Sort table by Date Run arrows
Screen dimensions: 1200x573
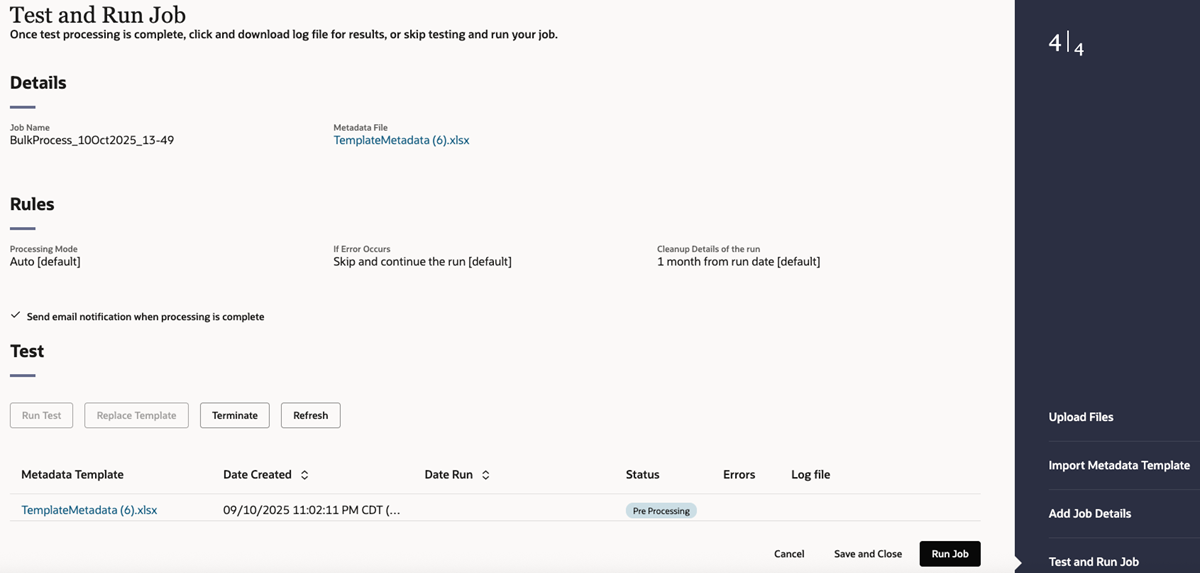pyautogui.click(x=486, y=475)
